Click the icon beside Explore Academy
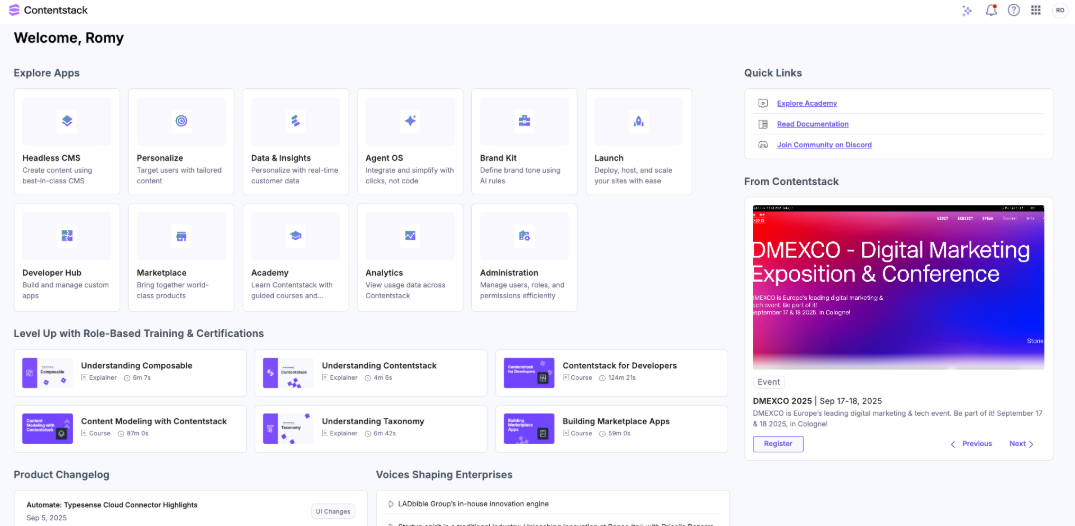 pos(762,104)
